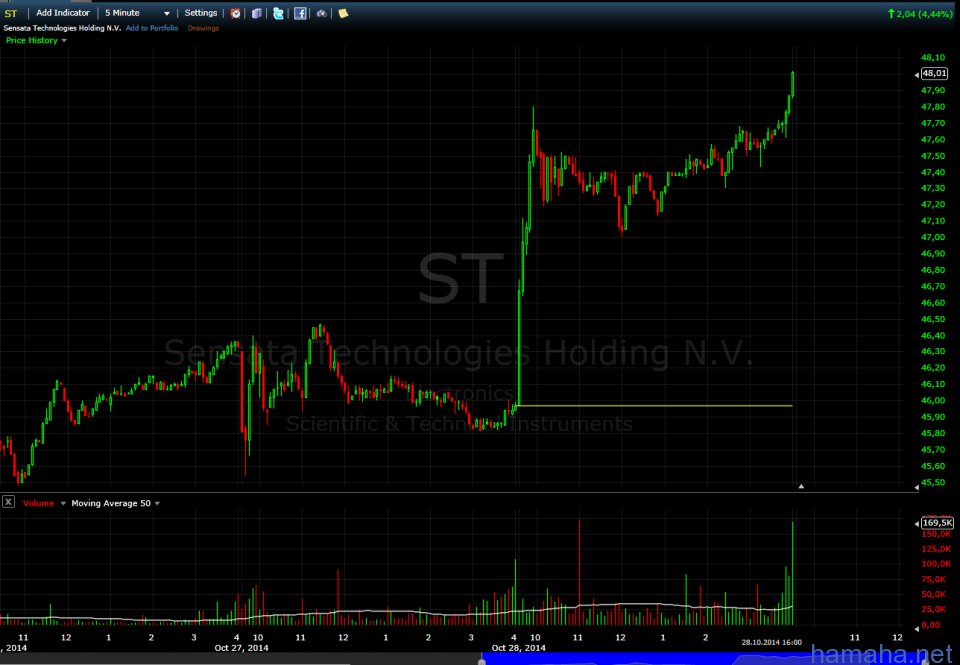Open the chart Settings menu
The height and width of the screenshot is (665, 960).
200,13
